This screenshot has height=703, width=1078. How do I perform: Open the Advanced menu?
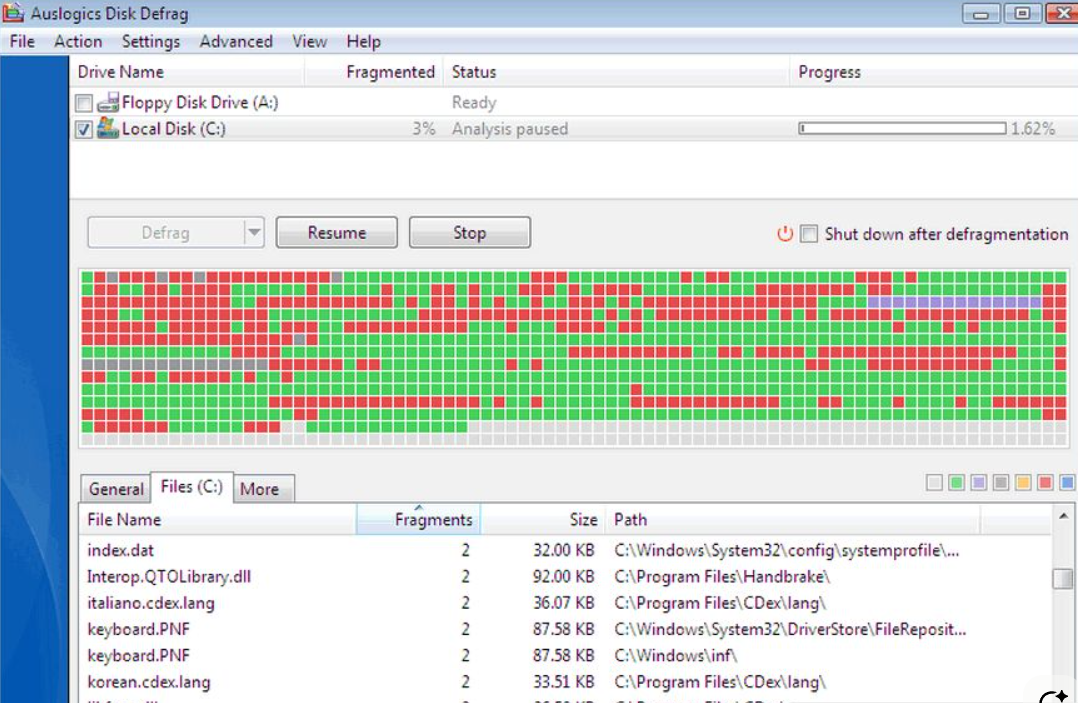point(236,41)
